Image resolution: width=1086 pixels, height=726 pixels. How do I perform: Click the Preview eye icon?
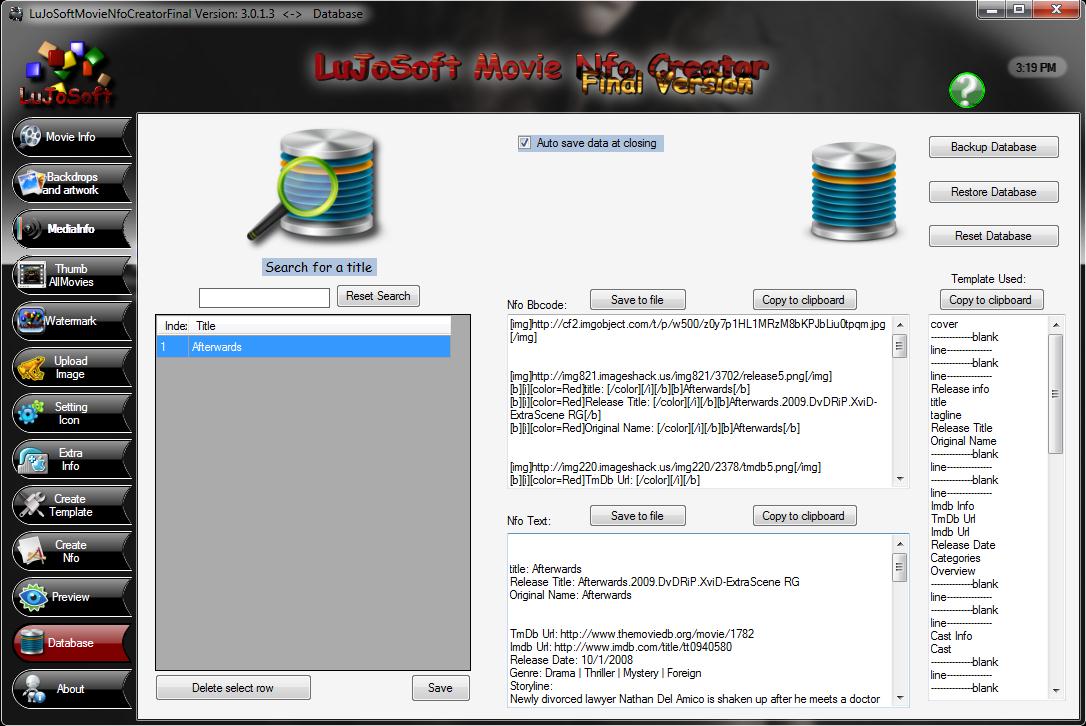33,597
